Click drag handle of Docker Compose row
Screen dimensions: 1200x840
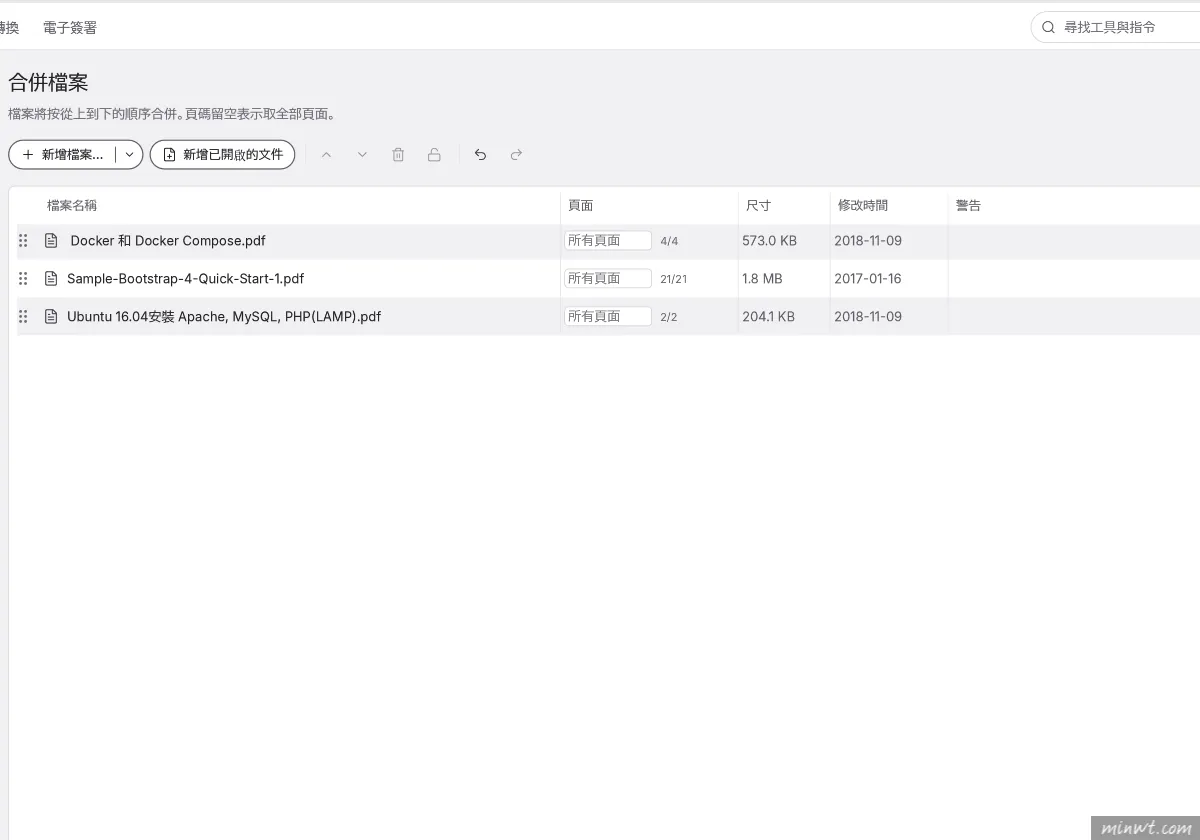pyautogui.click(x=24, y=241)
